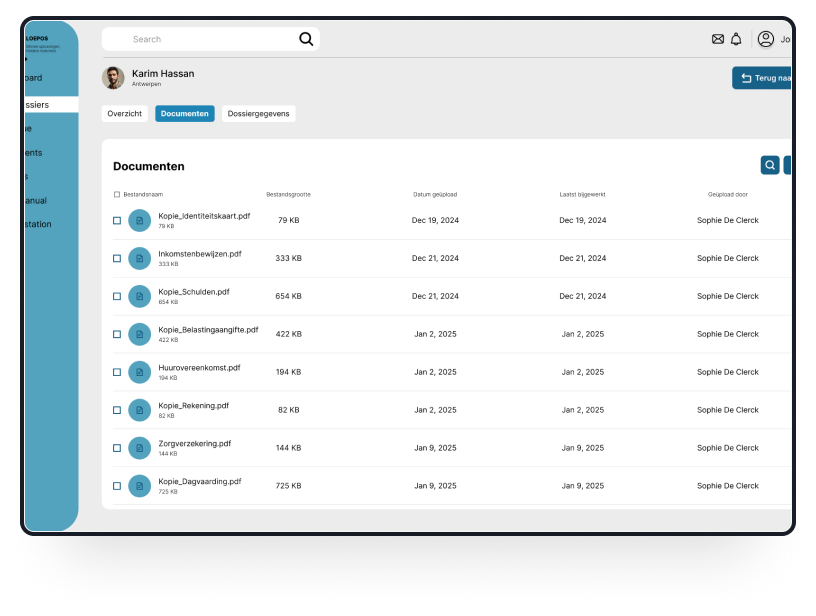Screen dimensions: 816x616
Task: Click the Loepos logo in sidebar
Action: [x=42, y=44]
